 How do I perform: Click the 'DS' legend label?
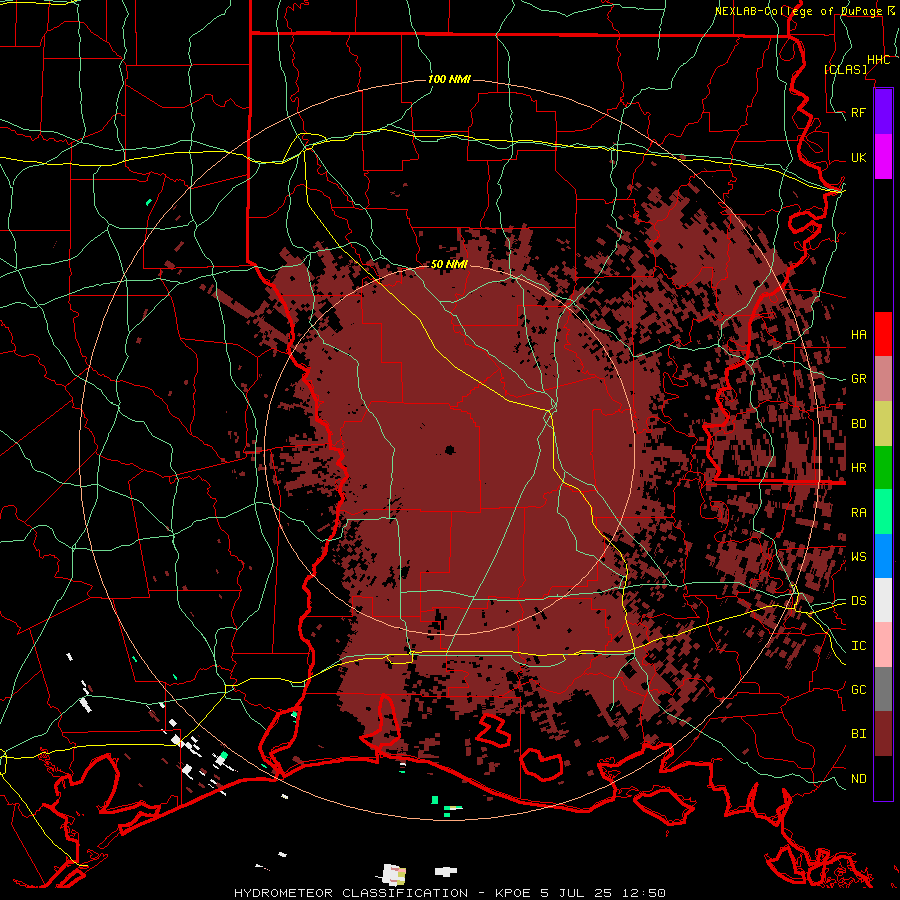(x=858, y=601)
